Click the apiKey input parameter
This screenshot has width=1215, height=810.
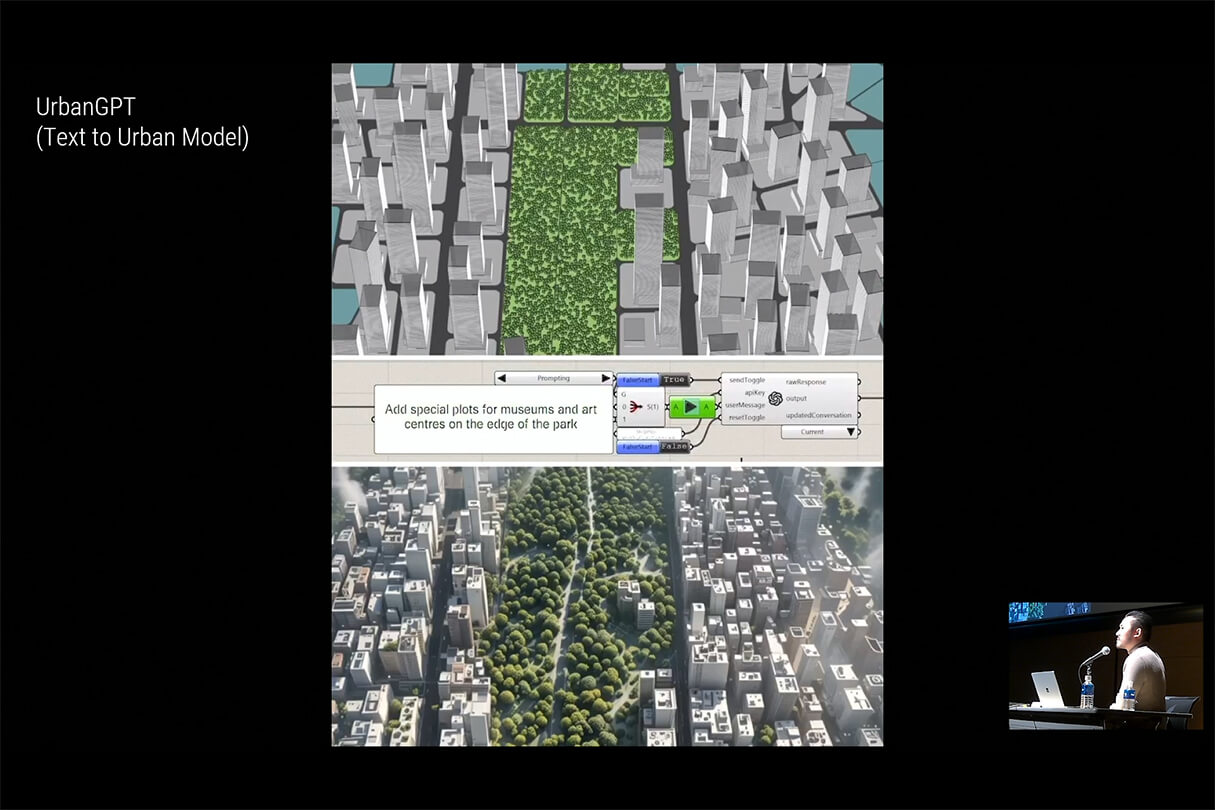[754, 393]
